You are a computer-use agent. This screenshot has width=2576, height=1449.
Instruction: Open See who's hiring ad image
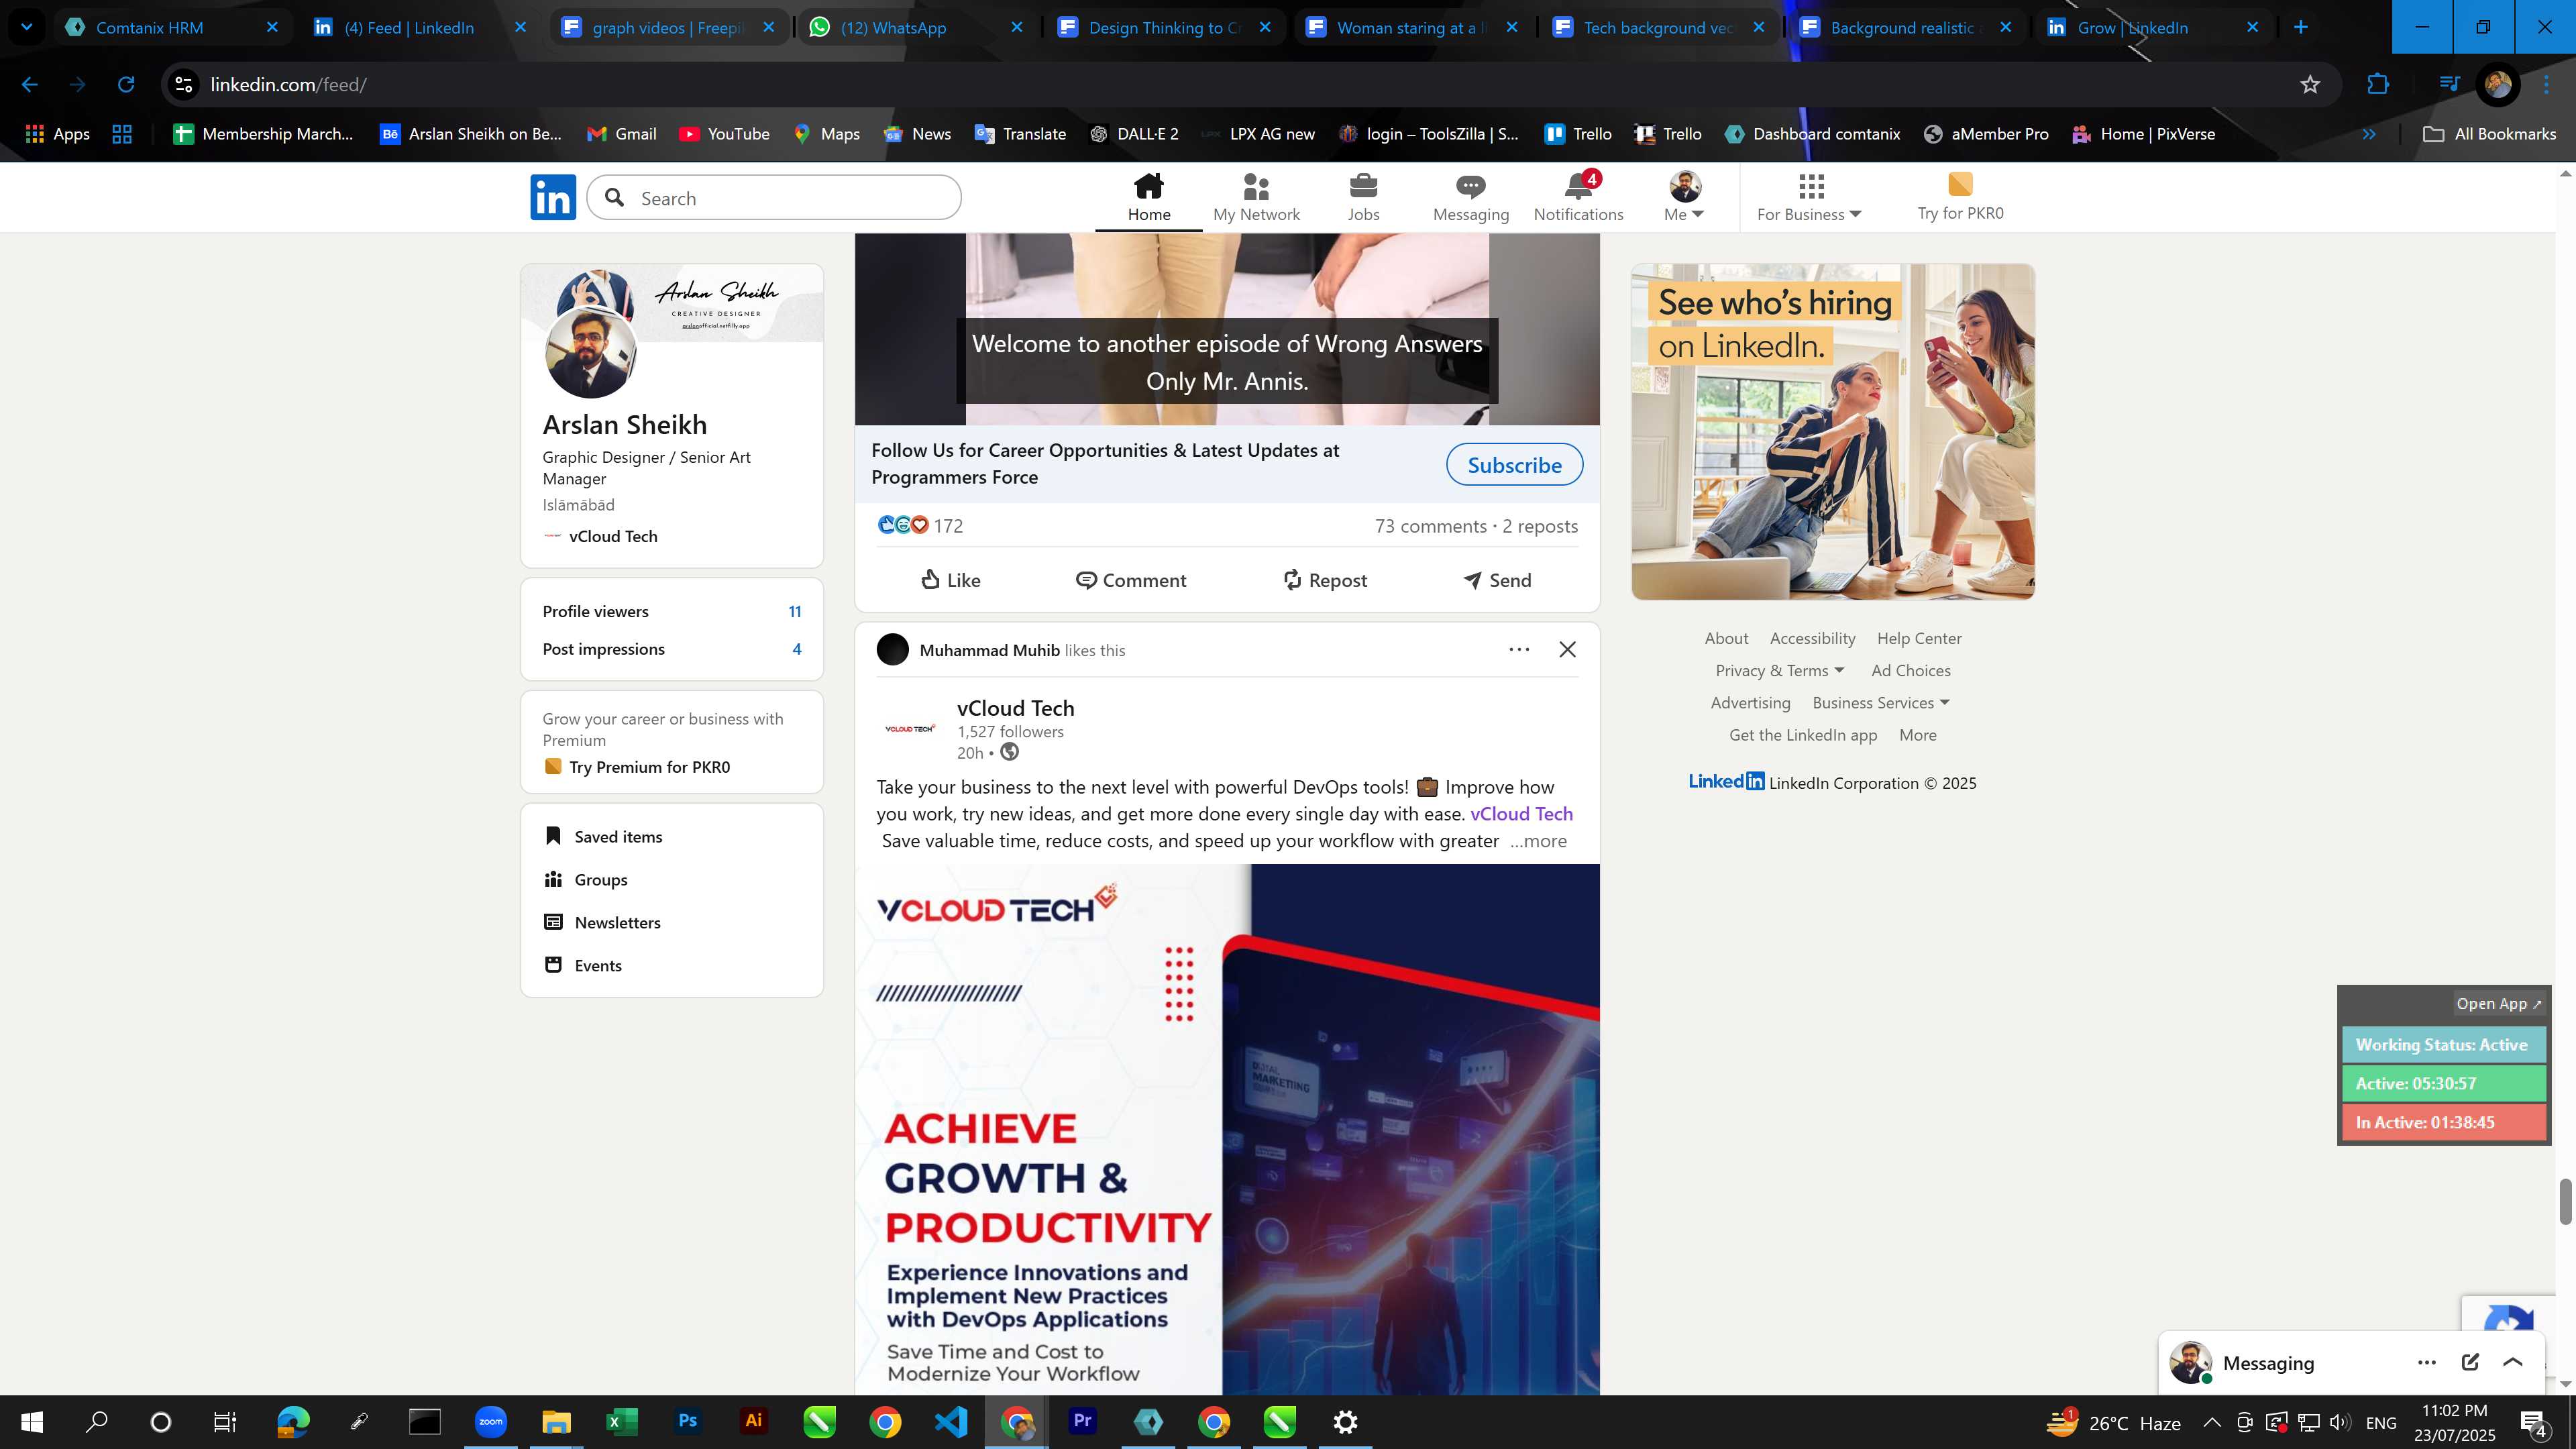[x=1832, y=432]
